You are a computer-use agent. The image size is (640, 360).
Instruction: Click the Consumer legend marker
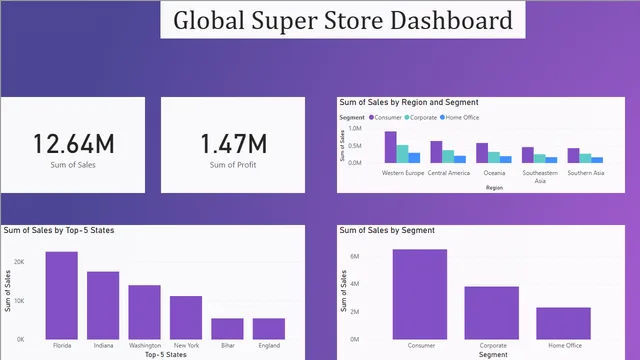tap(371, 118)
